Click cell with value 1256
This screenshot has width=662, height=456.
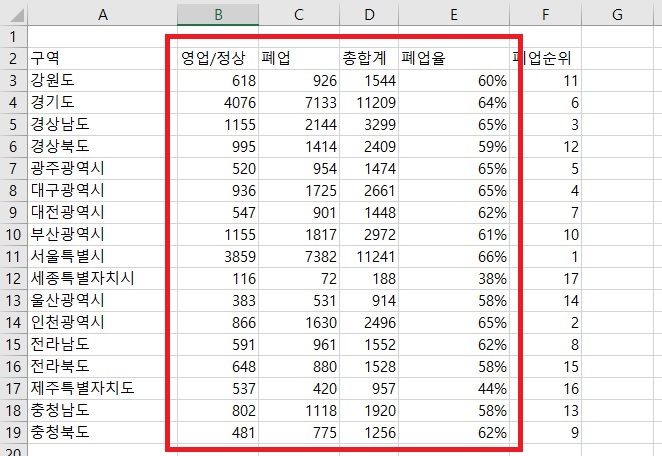369,432
